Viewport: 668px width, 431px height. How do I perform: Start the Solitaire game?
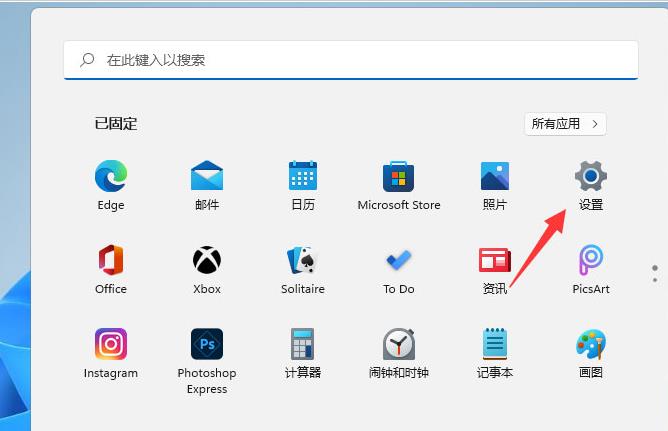tap(302, 269)
